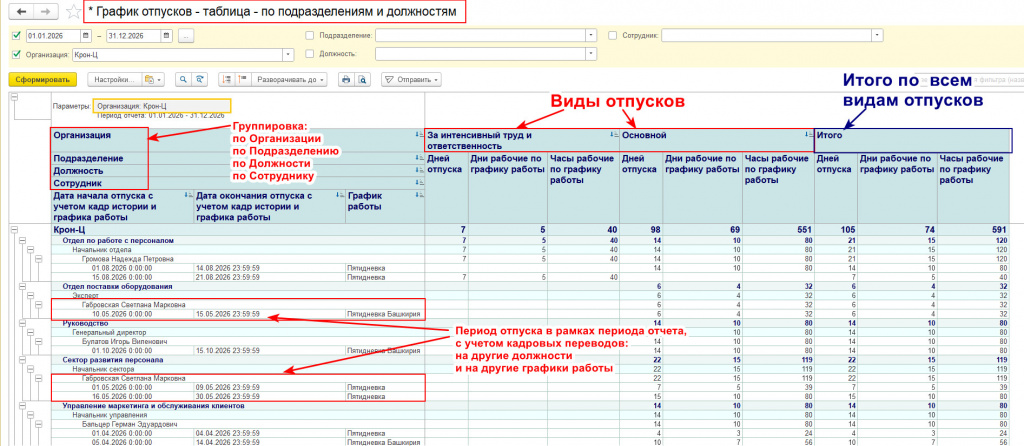Enable the Должность filter checkbox
The width and height of the screenshot is (1024, 446).
tap(310, 54)
